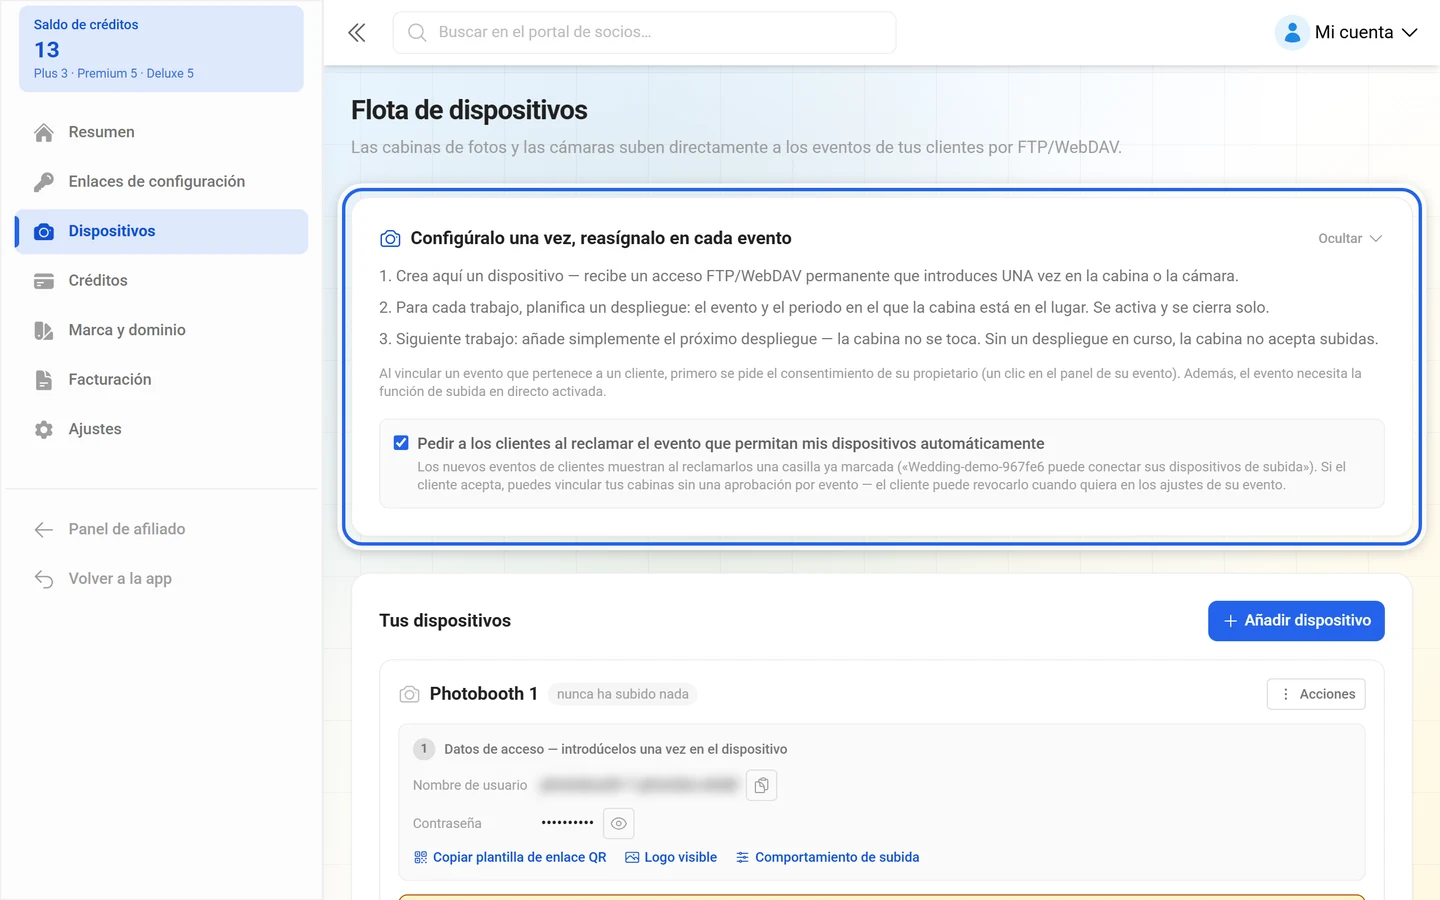Click the Saldo de créditos card
The height and width of the screenshot is (900, 1440).
point(161,49)
